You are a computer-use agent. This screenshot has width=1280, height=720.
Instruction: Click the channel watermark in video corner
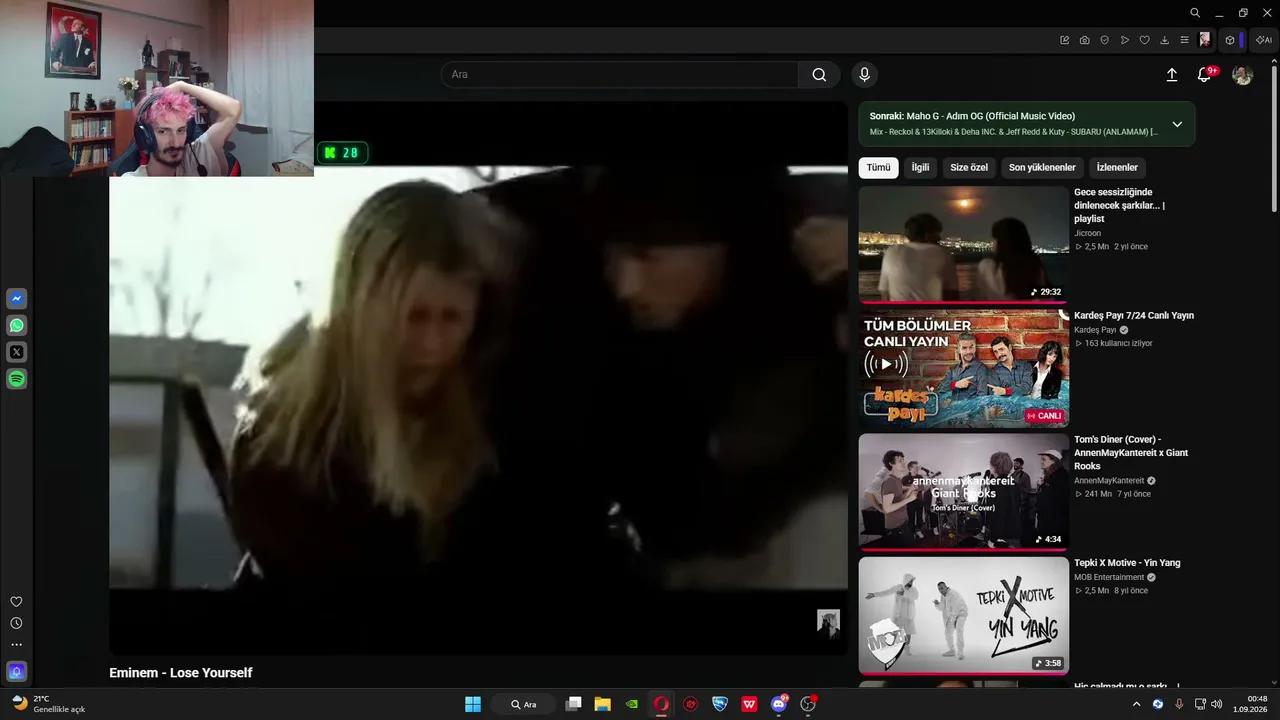point(828,622)
